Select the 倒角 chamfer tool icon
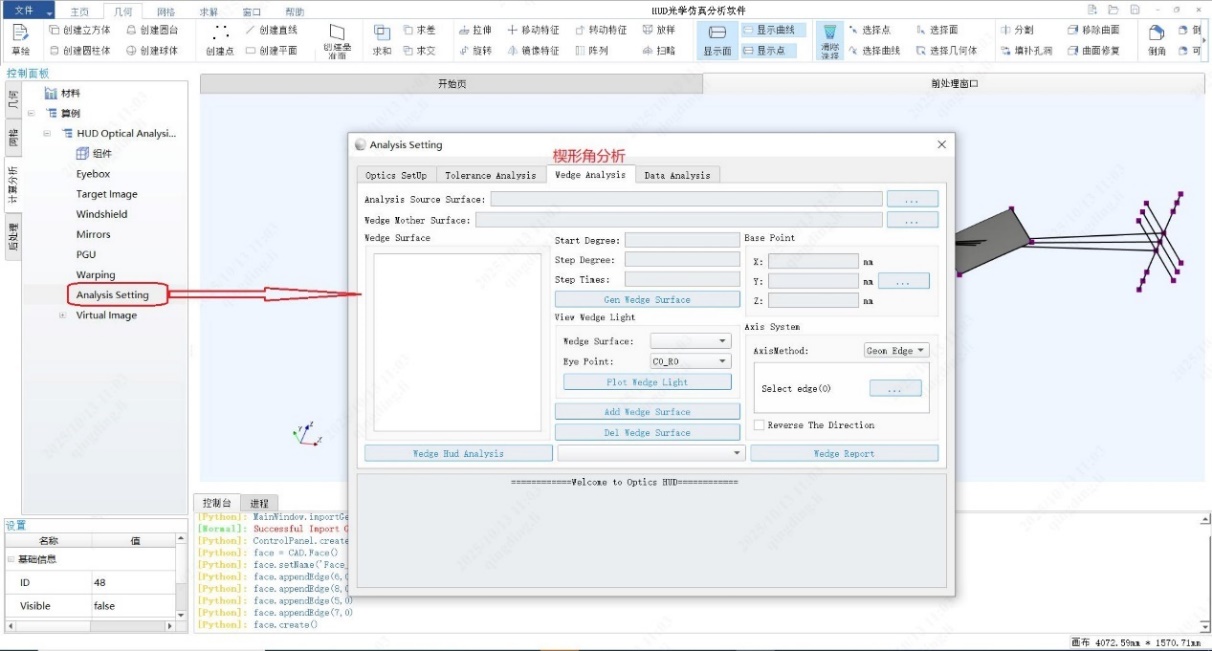Viewport: 1212px width, 651px height. tap(1156, 39)
